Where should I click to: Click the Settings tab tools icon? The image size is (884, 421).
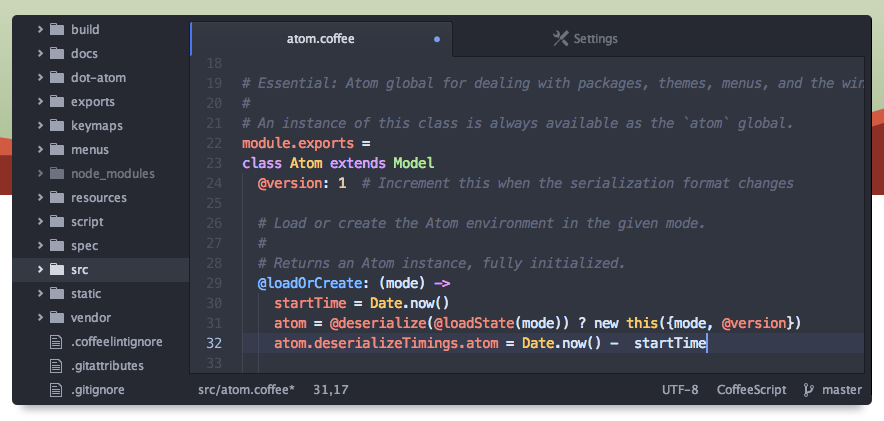click(x=560, y=39)
